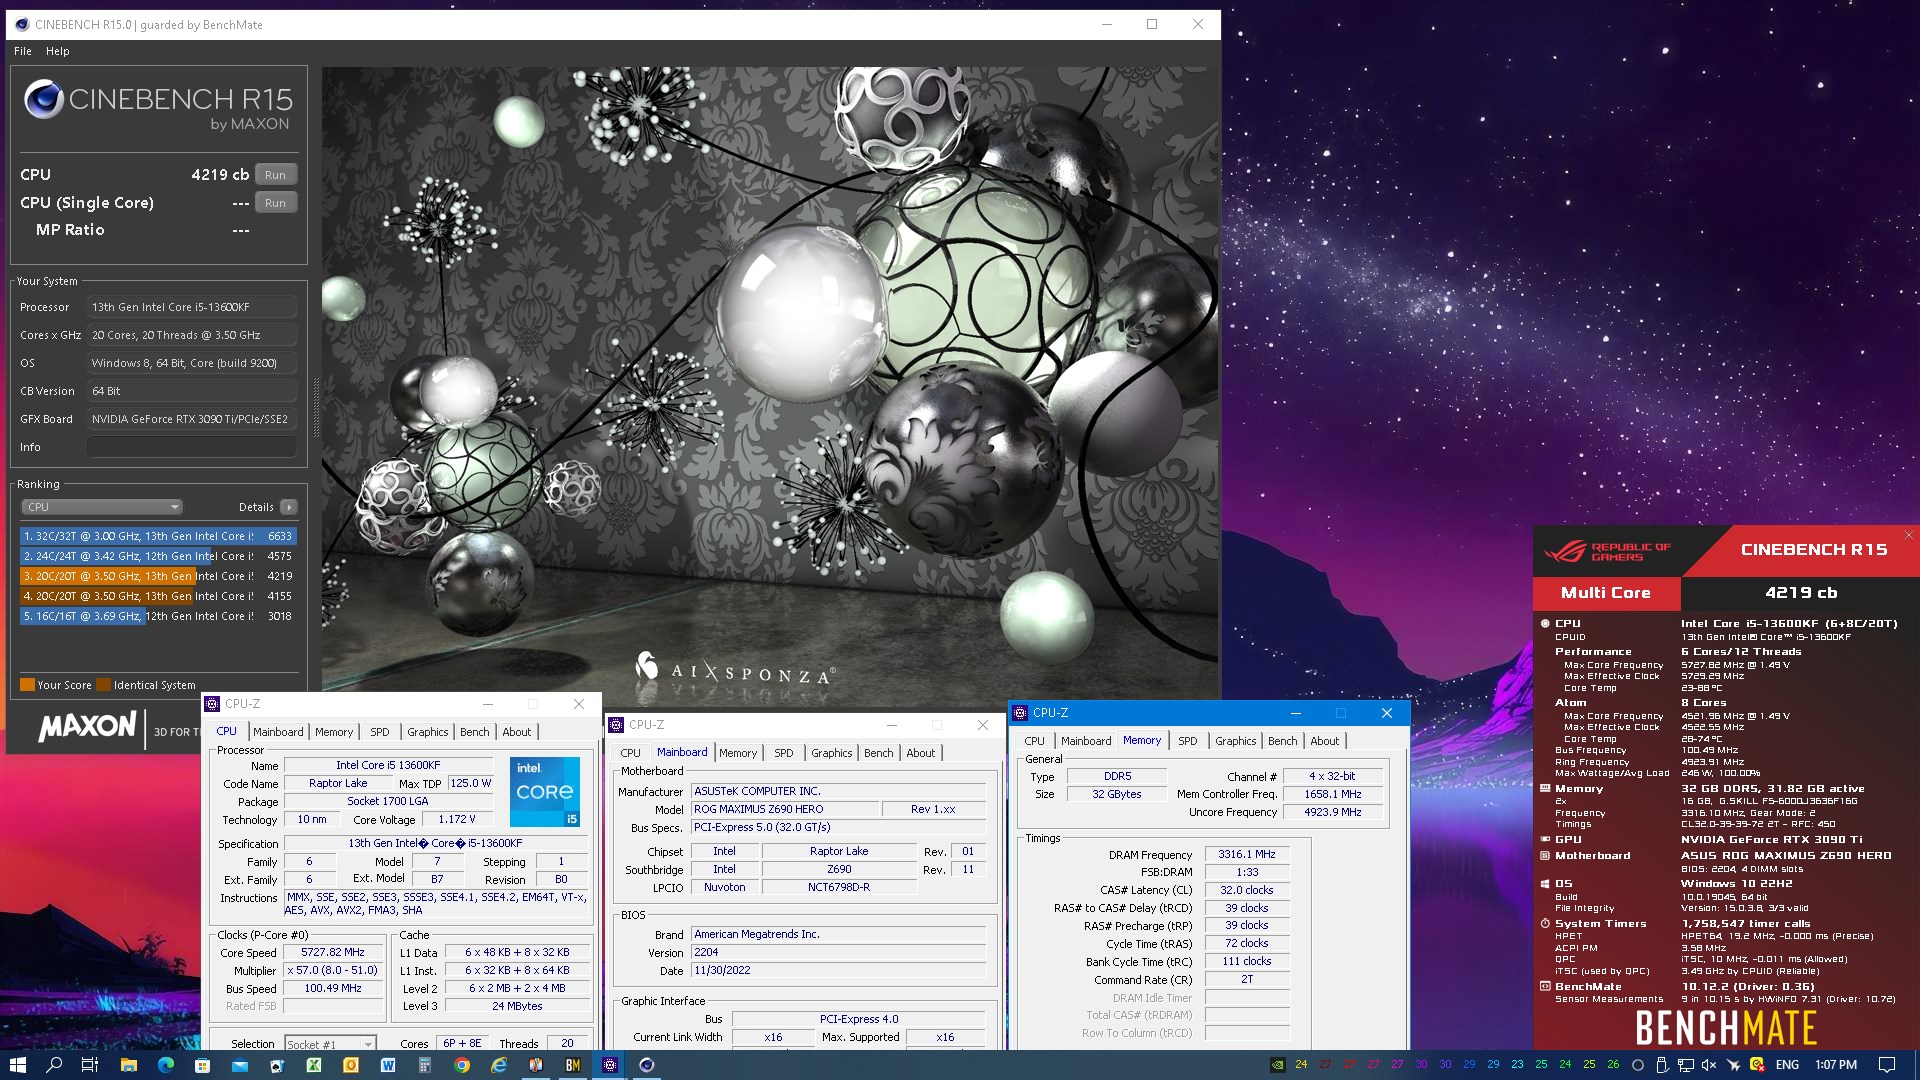Switch to Cinebench taskbar icon

[647, 1065]
